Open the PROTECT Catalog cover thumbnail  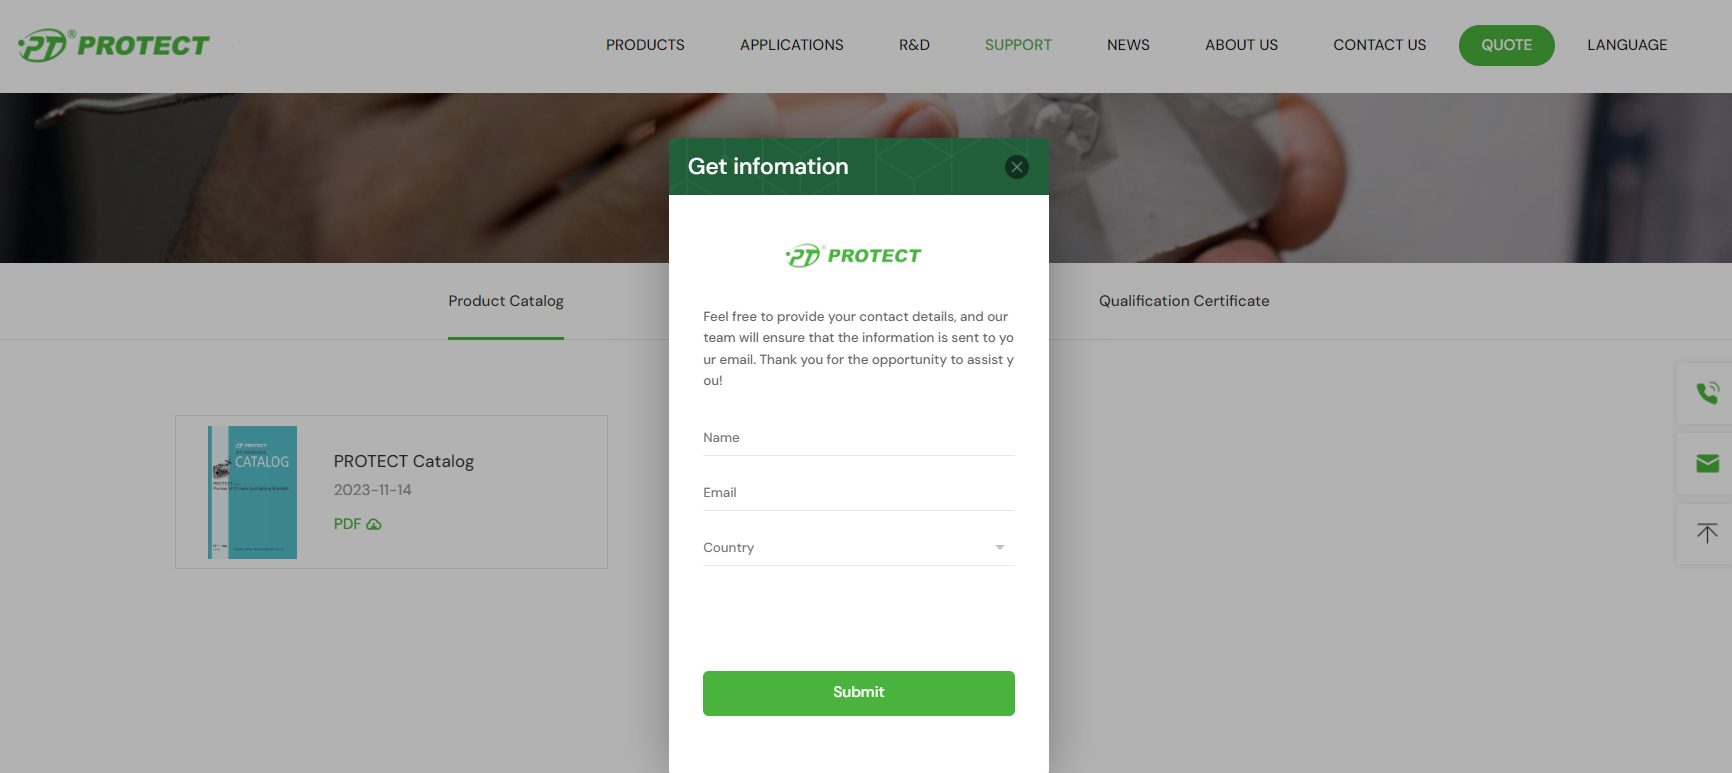click(x=252, y=492)
